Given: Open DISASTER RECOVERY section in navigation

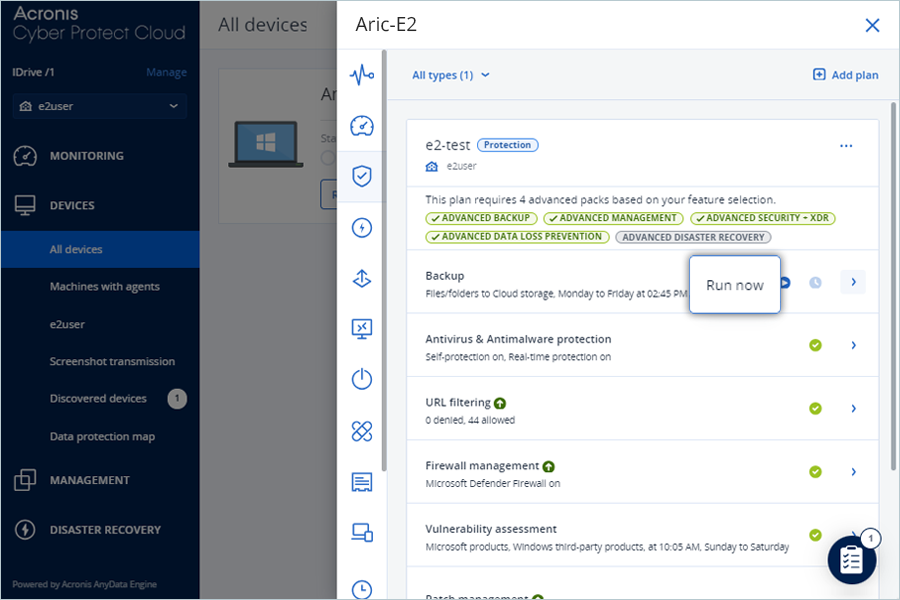Looking at the screenshot, I should 100,530.
